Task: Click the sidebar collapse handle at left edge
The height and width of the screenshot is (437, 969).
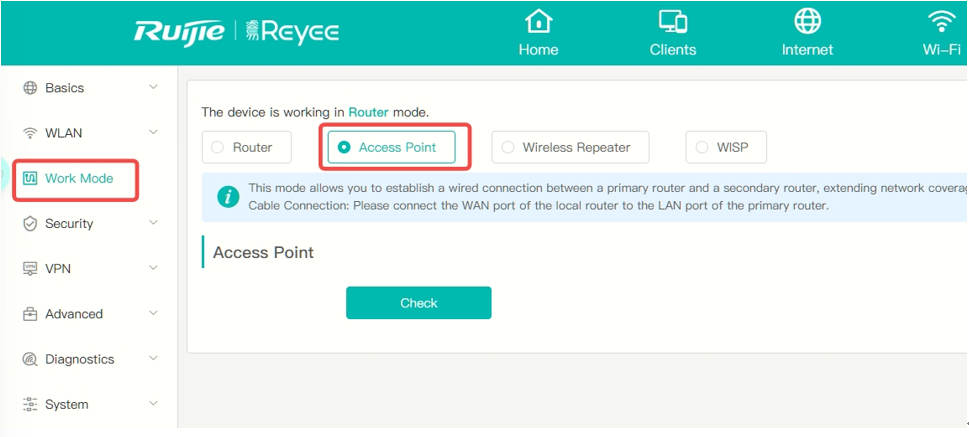Action: 2,174
